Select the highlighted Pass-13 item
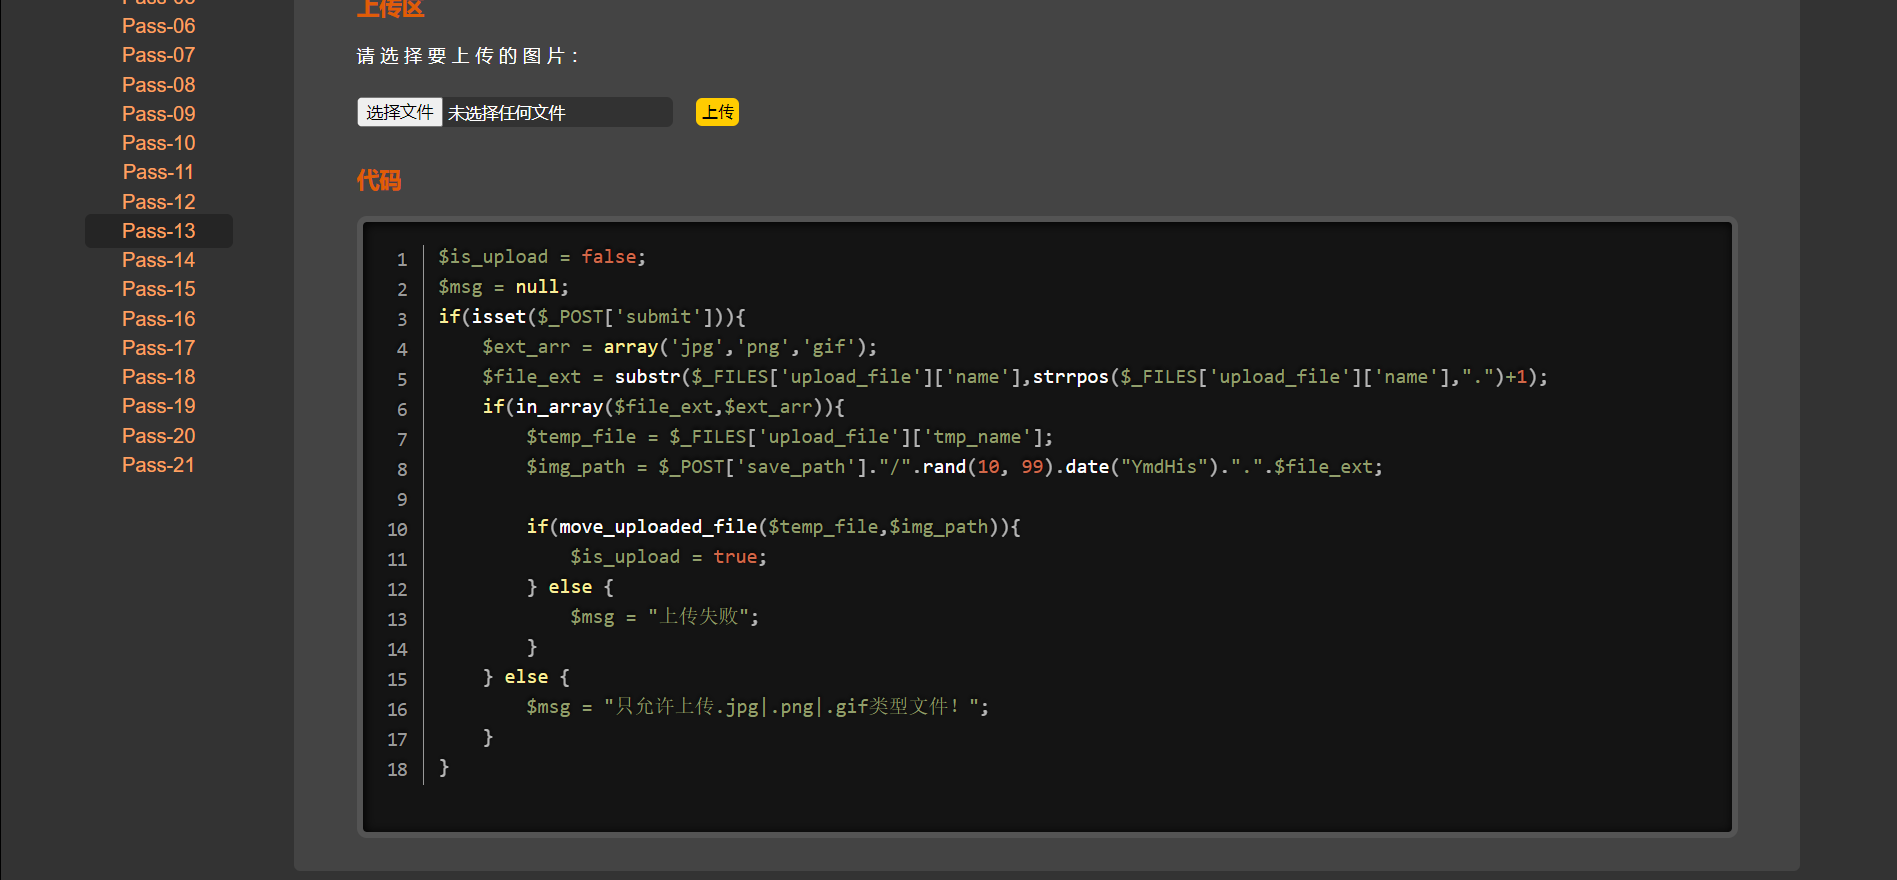Viewport: 1897px width, 880px height. point(158,231)
